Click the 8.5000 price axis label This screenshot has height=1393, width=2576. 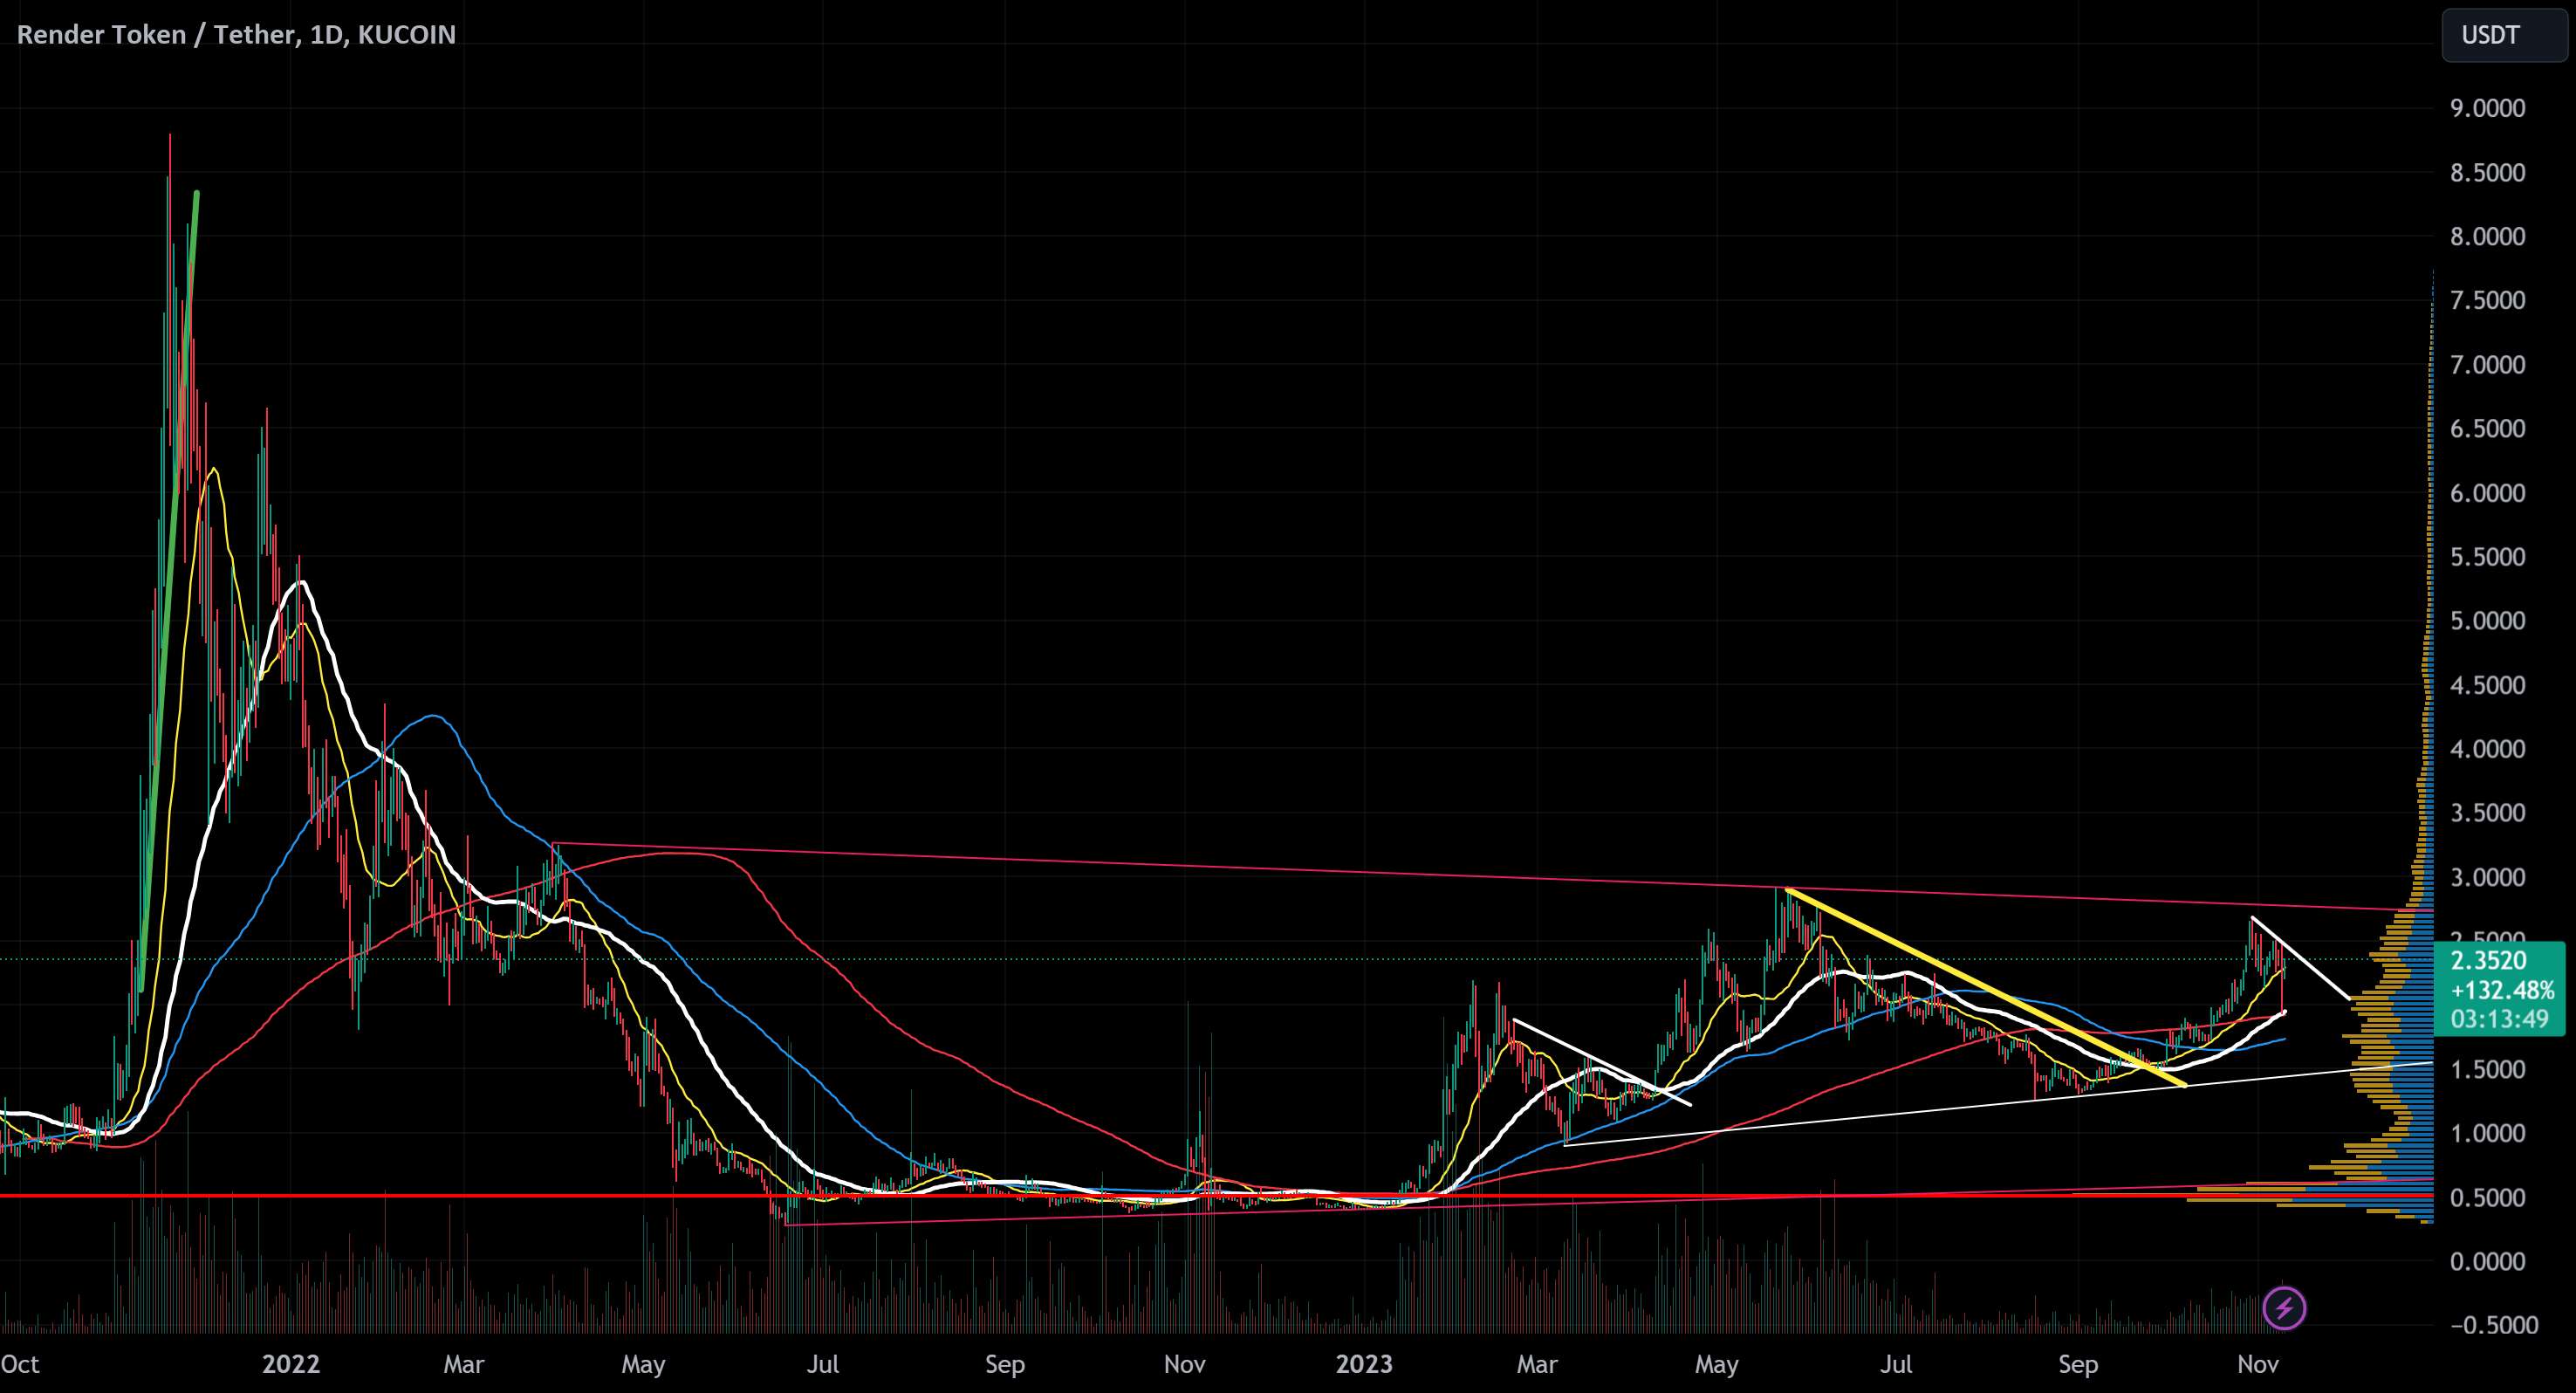pyautogui.click(x=2487, y=172)
